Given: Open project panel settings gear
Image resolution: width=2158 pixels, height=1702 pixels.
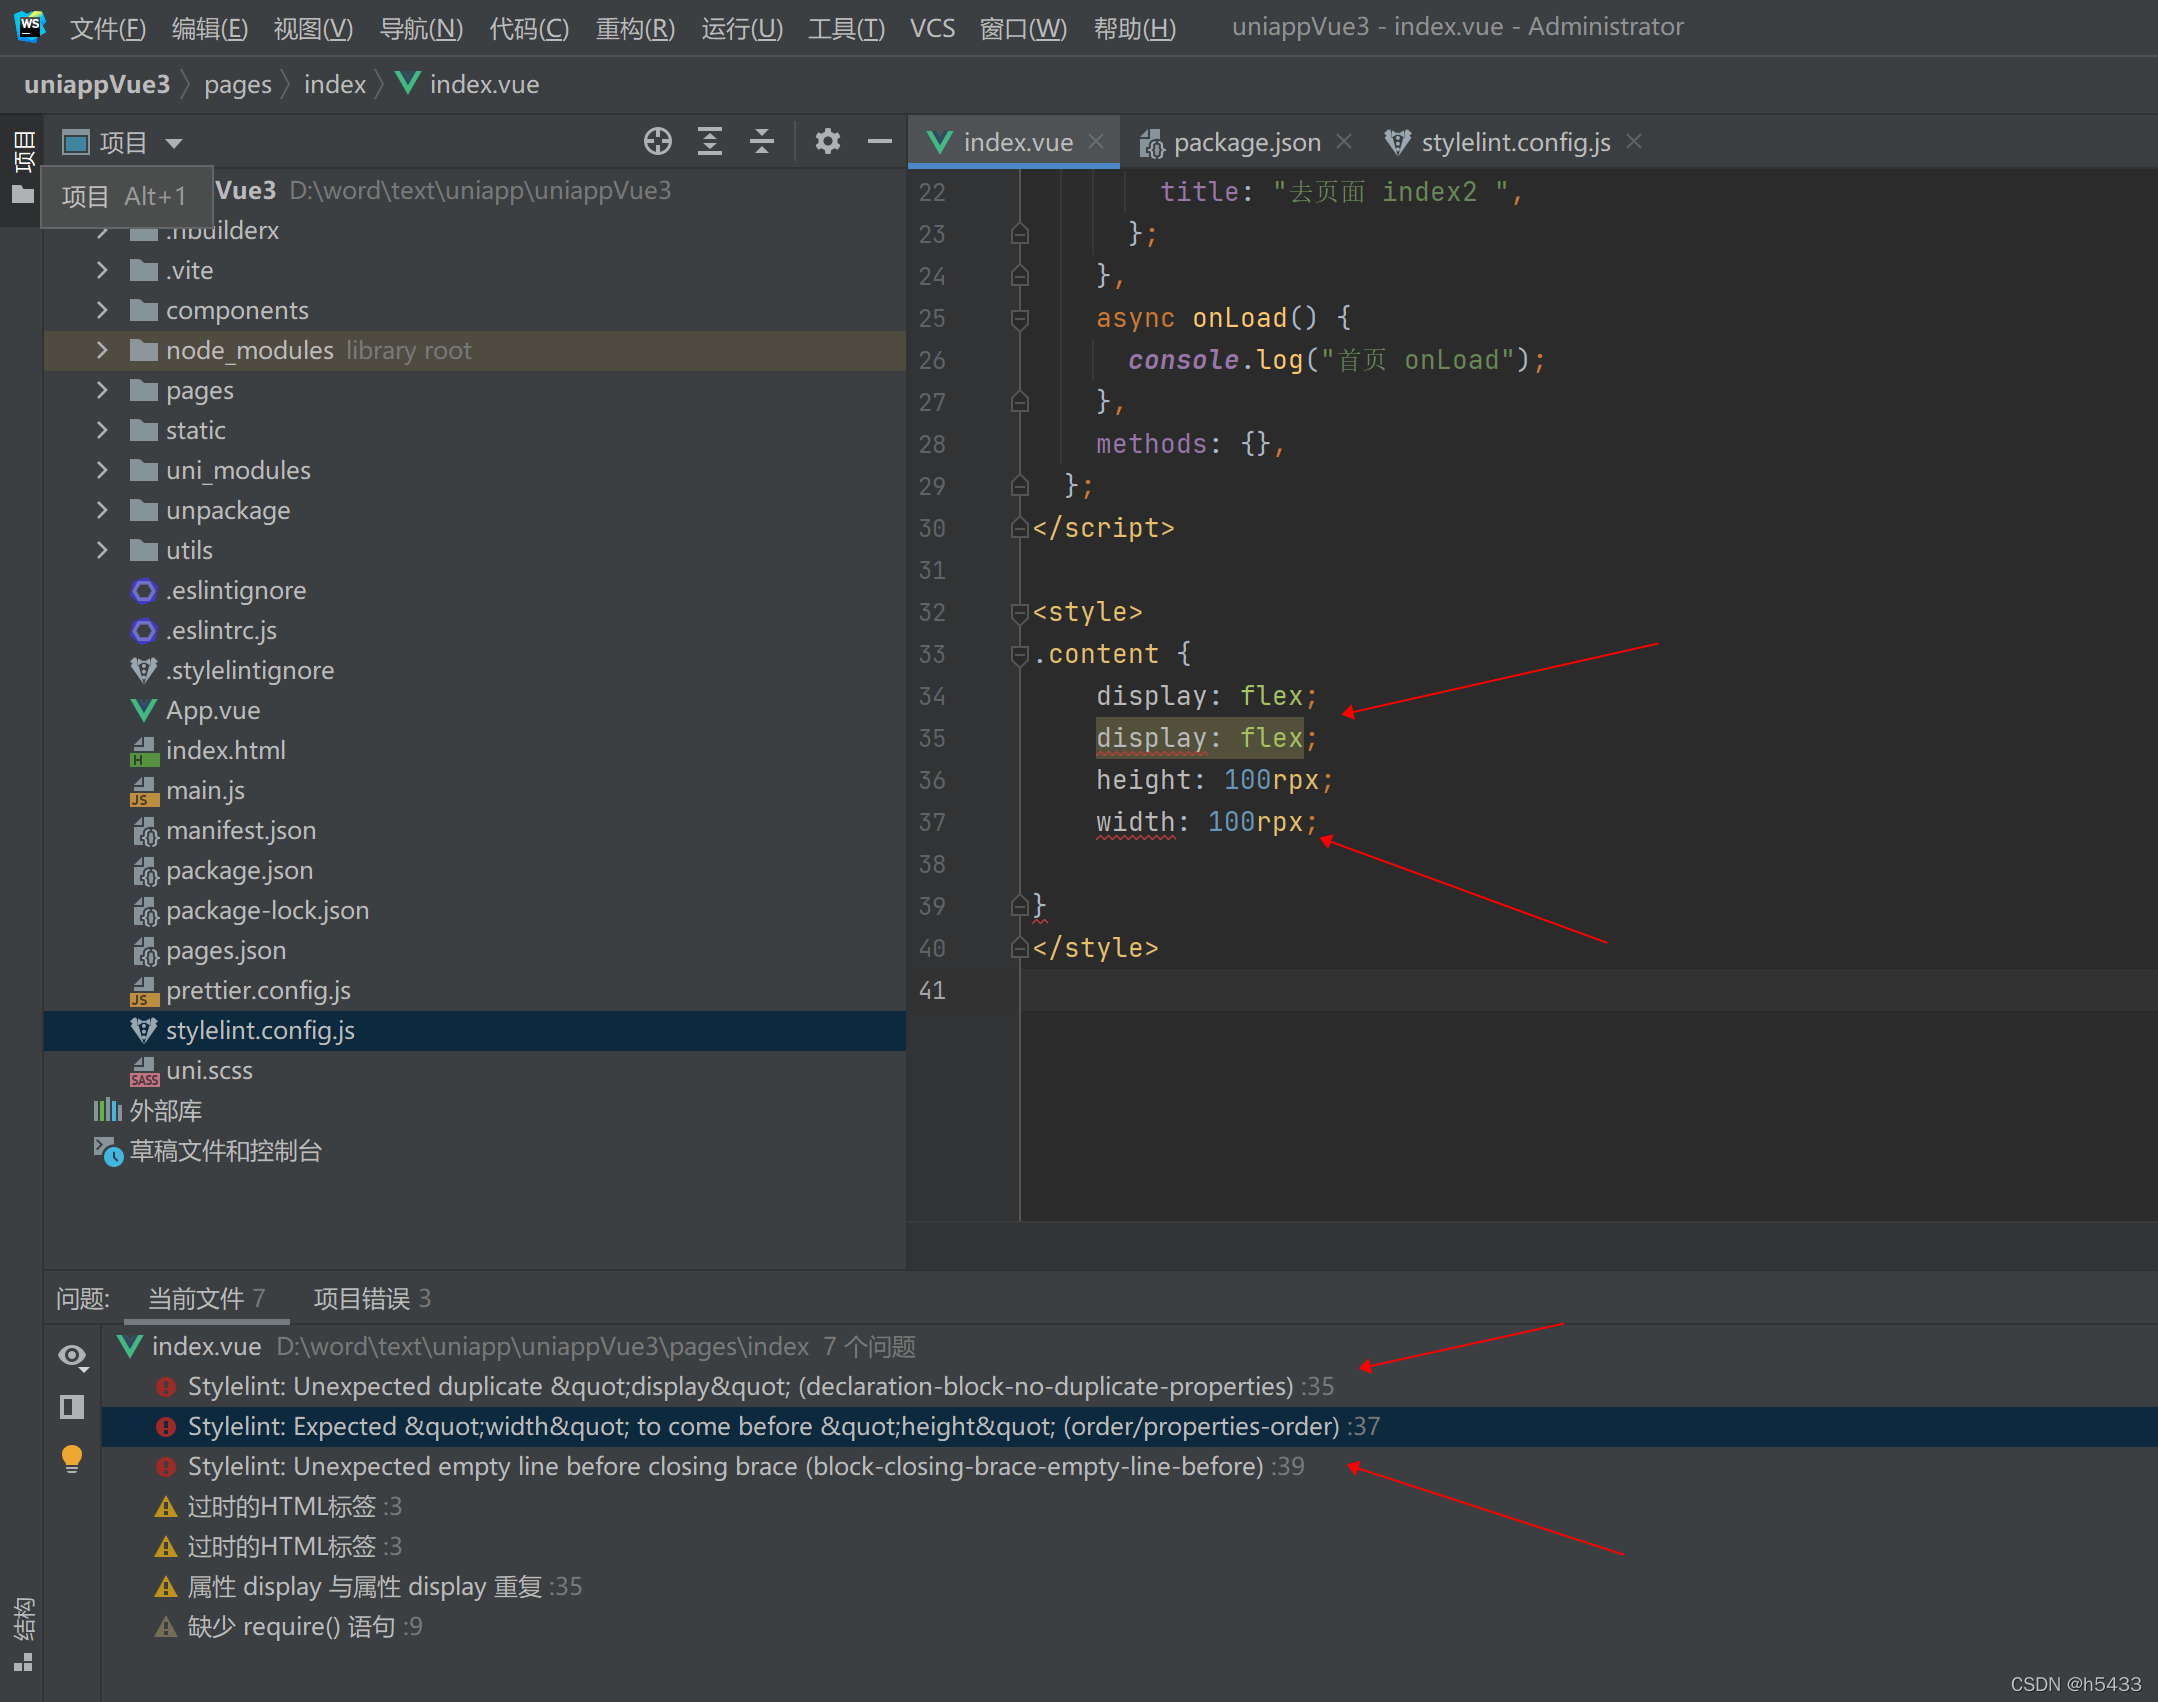Looking at the screenshot, I should (827, 141).
